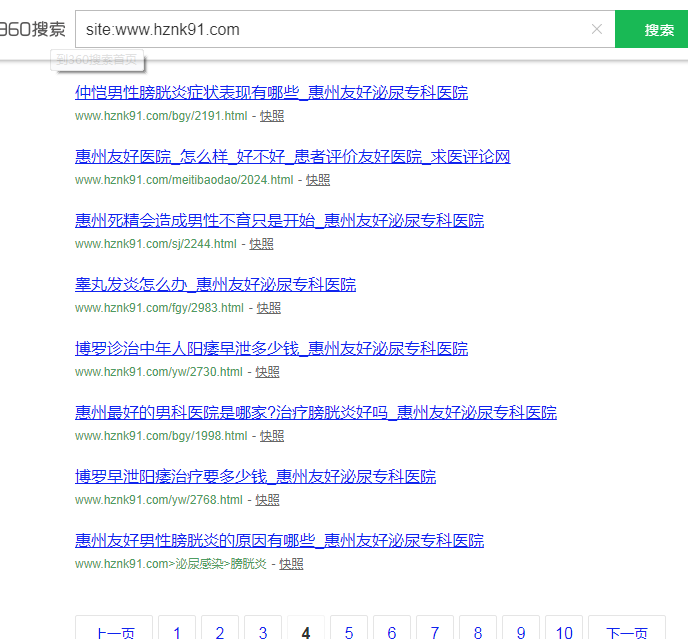Viewport: 688px width, 639px height.
Task: Click URL text www.hznk91.com/yw/2768.html
Action: click(159, 500)
